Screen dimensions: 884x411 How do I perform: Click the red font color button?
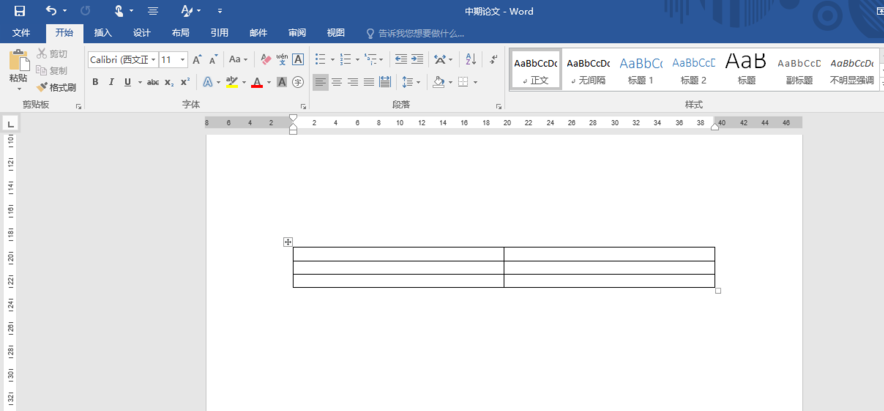256,82
